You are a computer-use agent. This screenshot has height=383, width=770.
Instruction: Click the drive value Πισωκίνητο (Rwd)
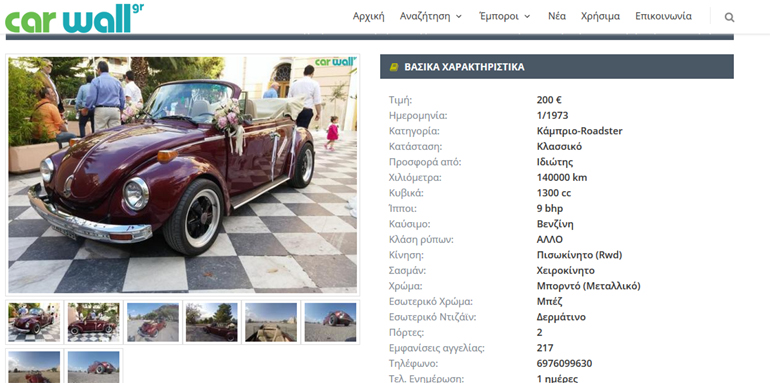point(579,255)
